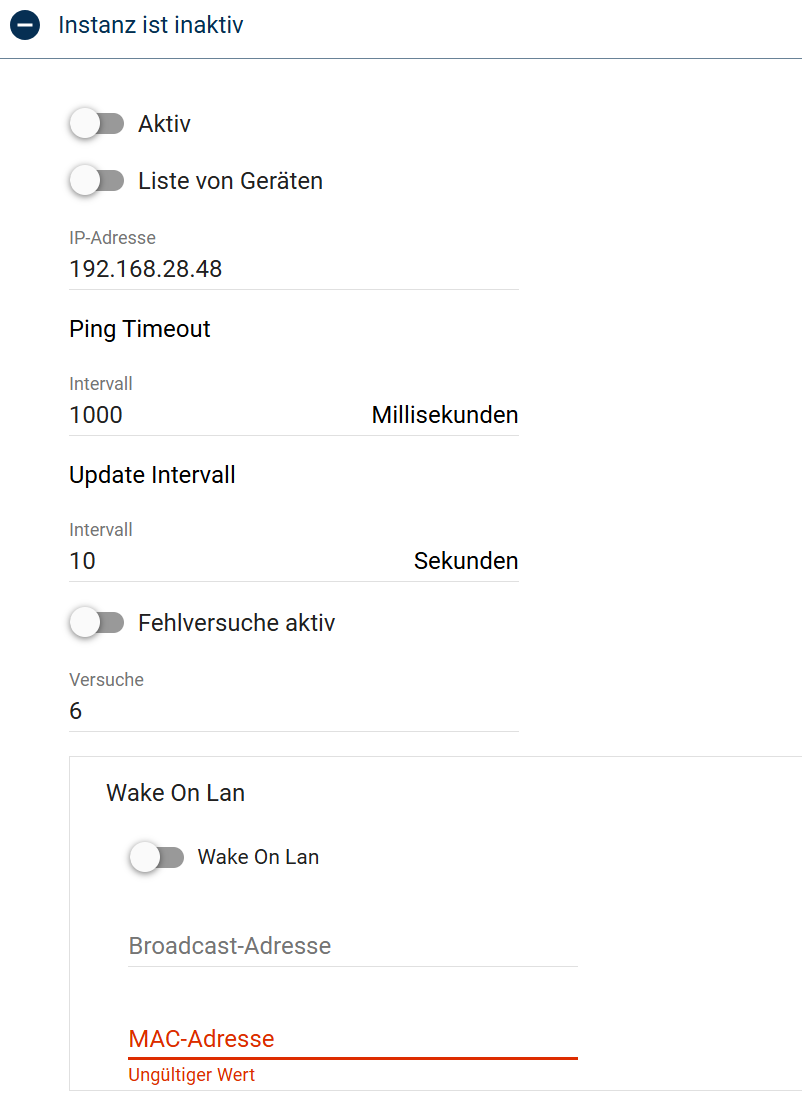The image size is (802, 1109).
Task: Enable the Liste von Geräten switch
Action: click(x=97, y=181)
